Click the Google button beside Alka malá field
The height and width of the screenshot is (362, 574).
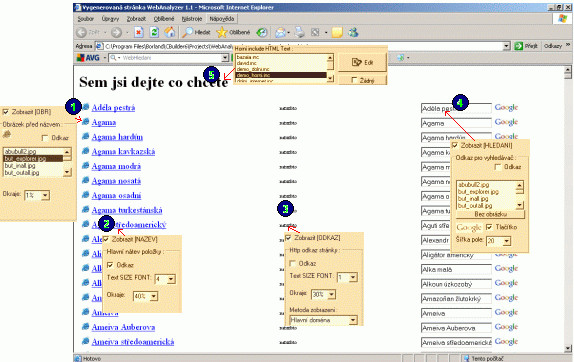[x=506, y=269]
